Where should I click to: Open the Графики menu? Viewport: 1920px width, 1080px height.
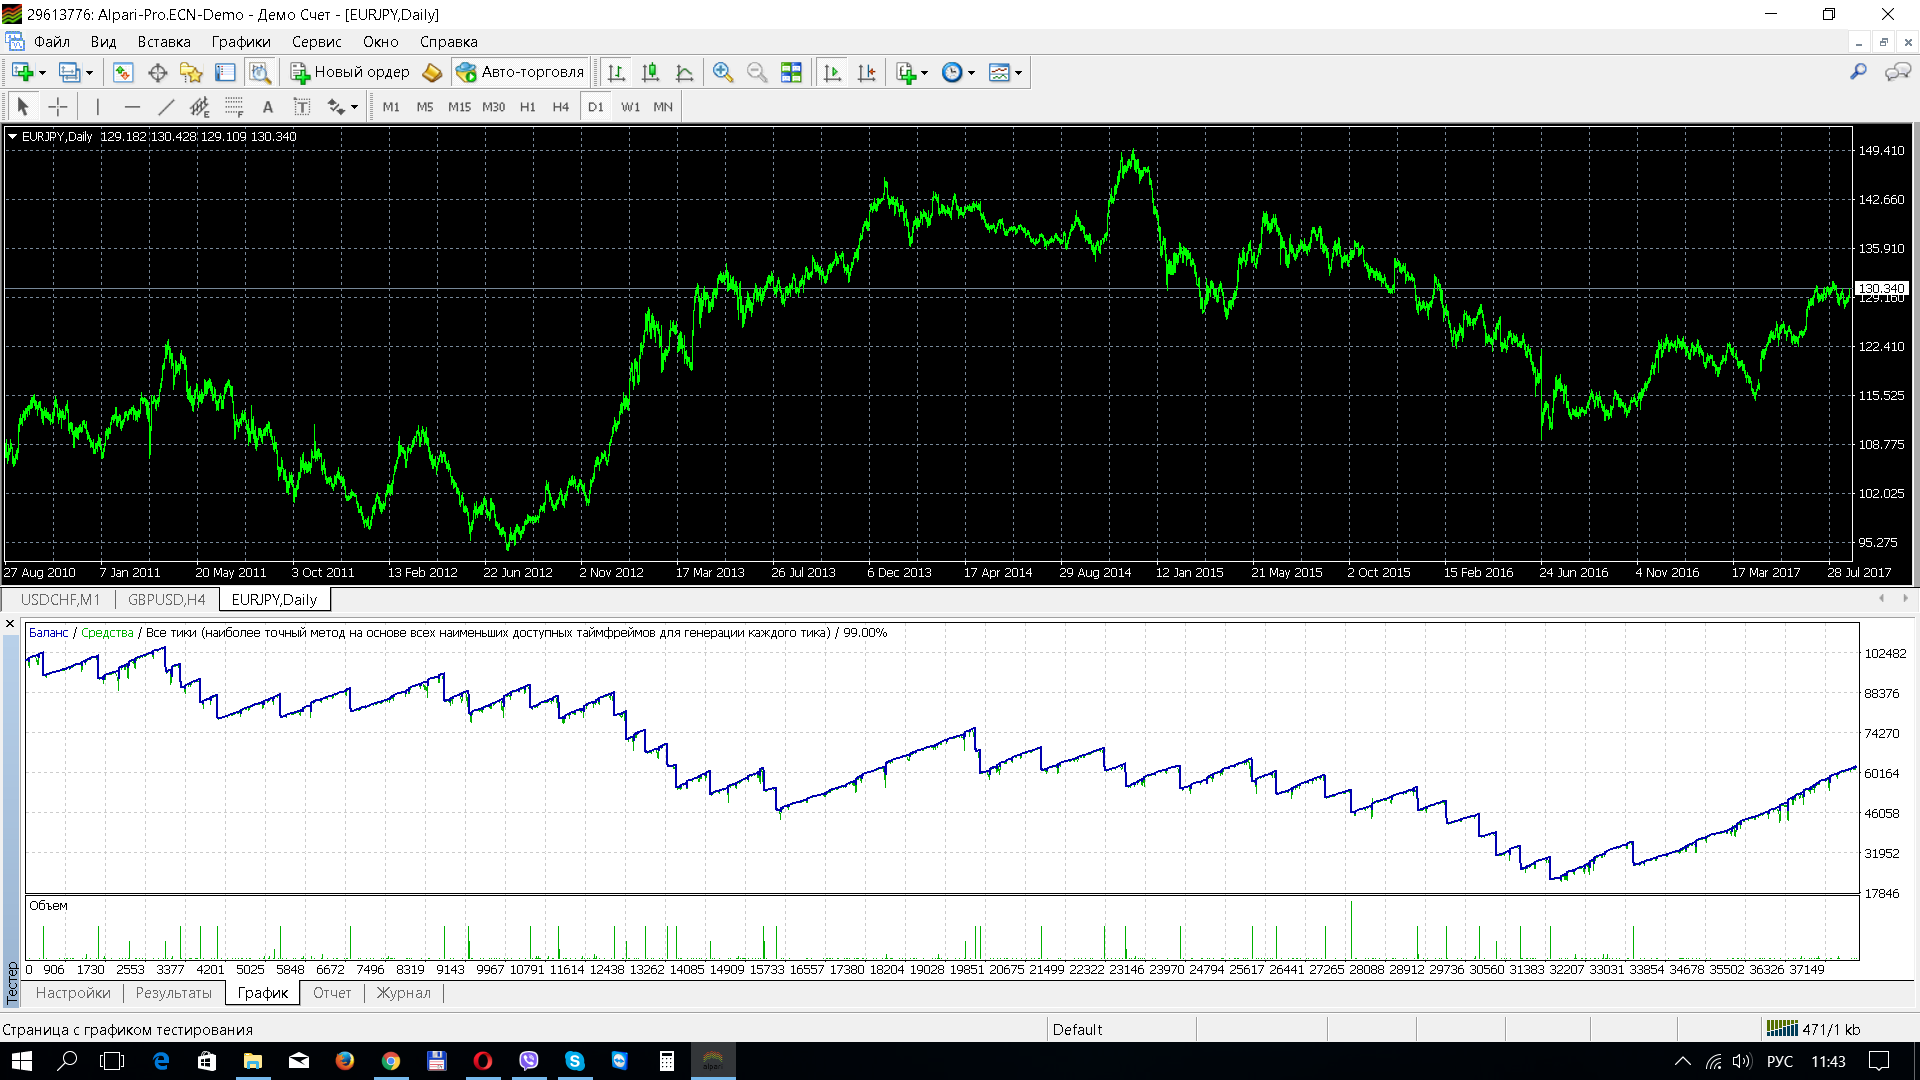(241, 42)
